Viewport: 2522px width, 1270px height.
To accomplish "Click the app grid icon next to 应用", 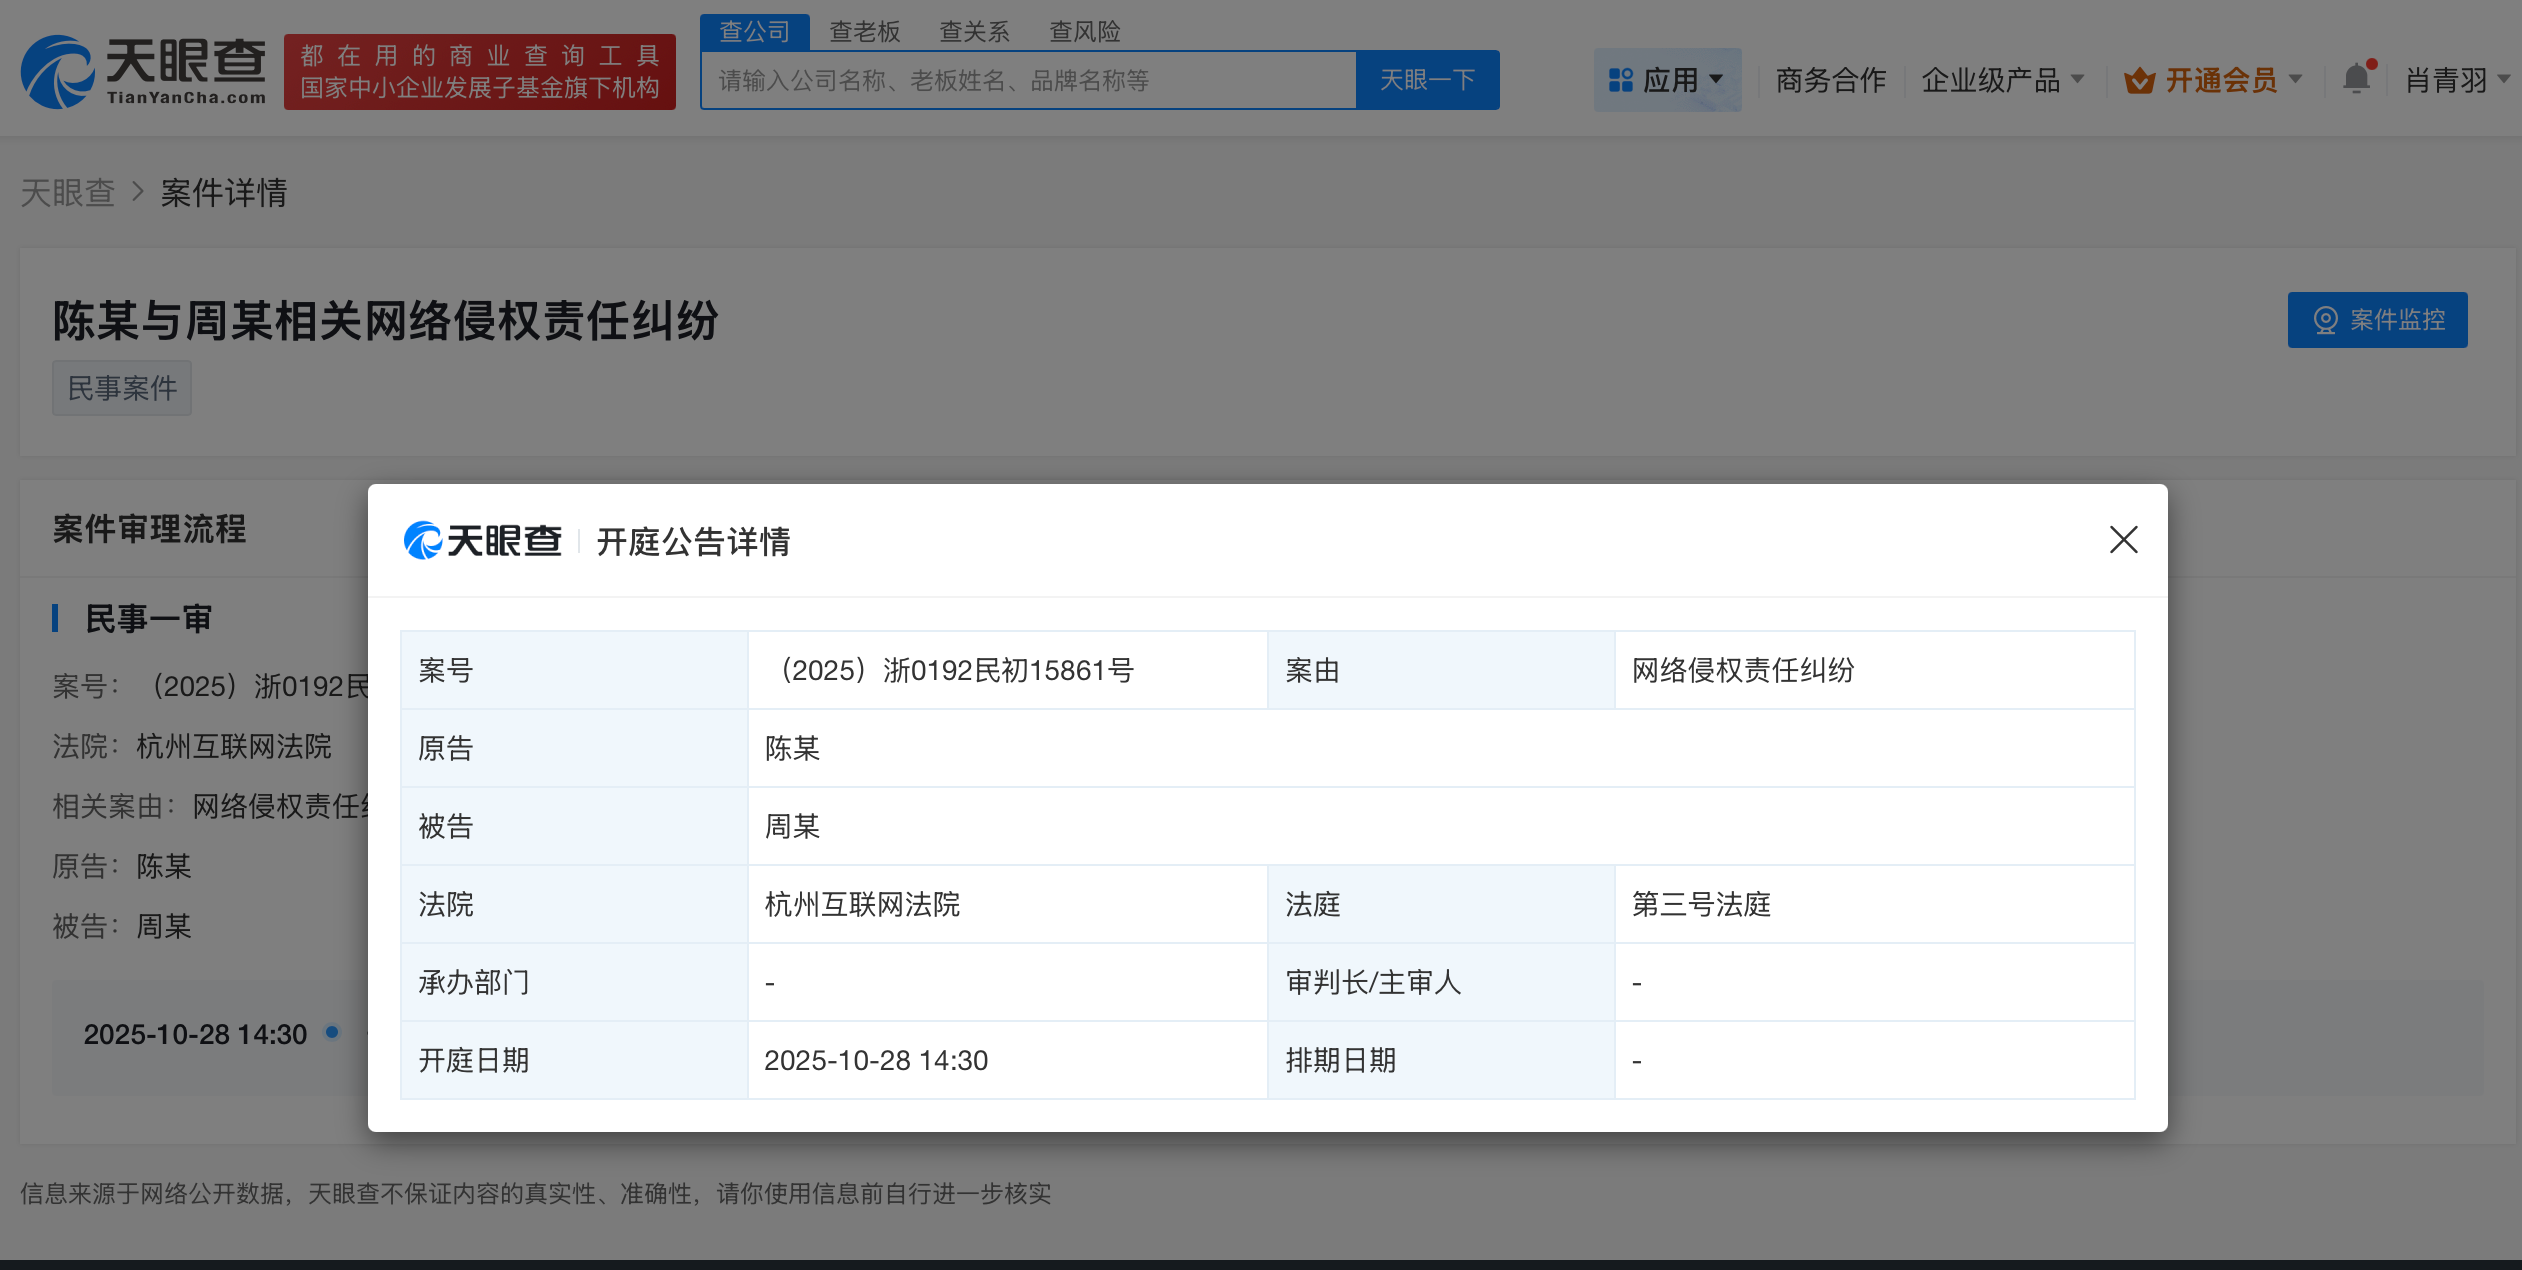I will click(1621, 79).
